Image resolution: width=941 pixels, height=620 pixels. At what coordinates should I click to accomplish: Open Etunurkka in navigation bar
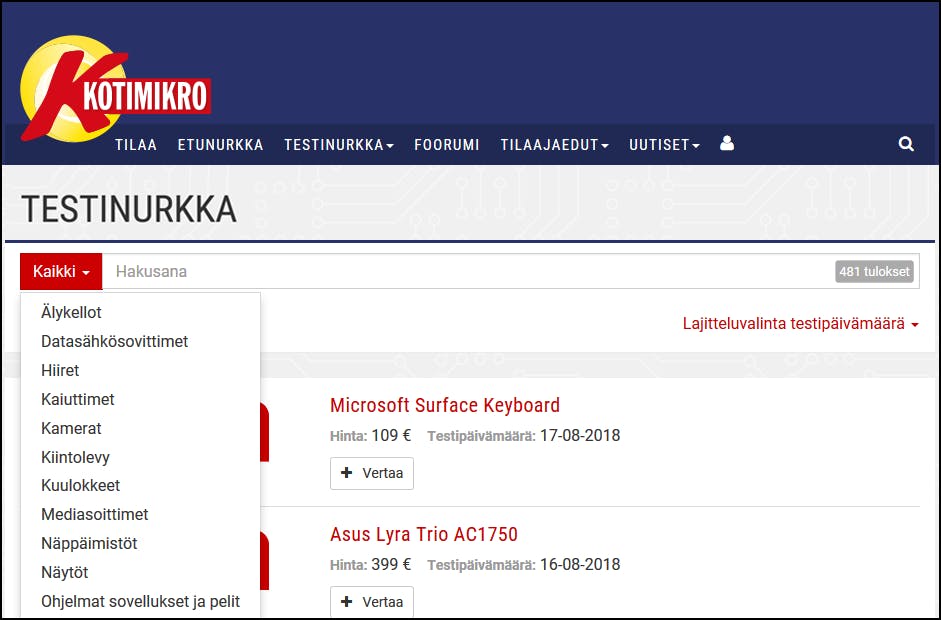(220, 145)
